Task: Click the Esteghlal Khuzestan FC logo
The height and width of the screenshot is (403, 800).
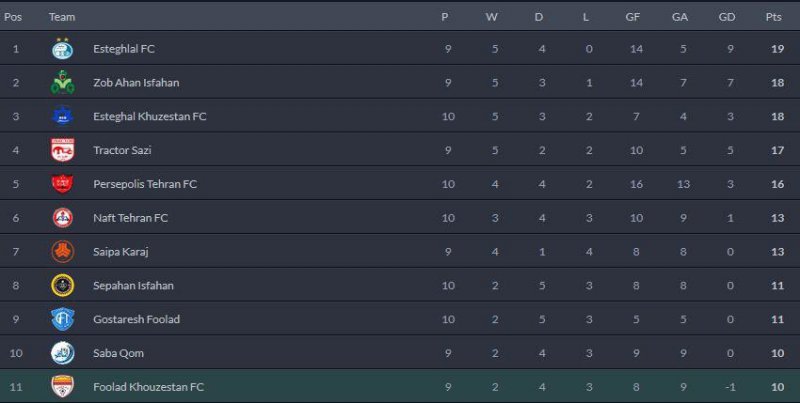Action: coord(62,117)
